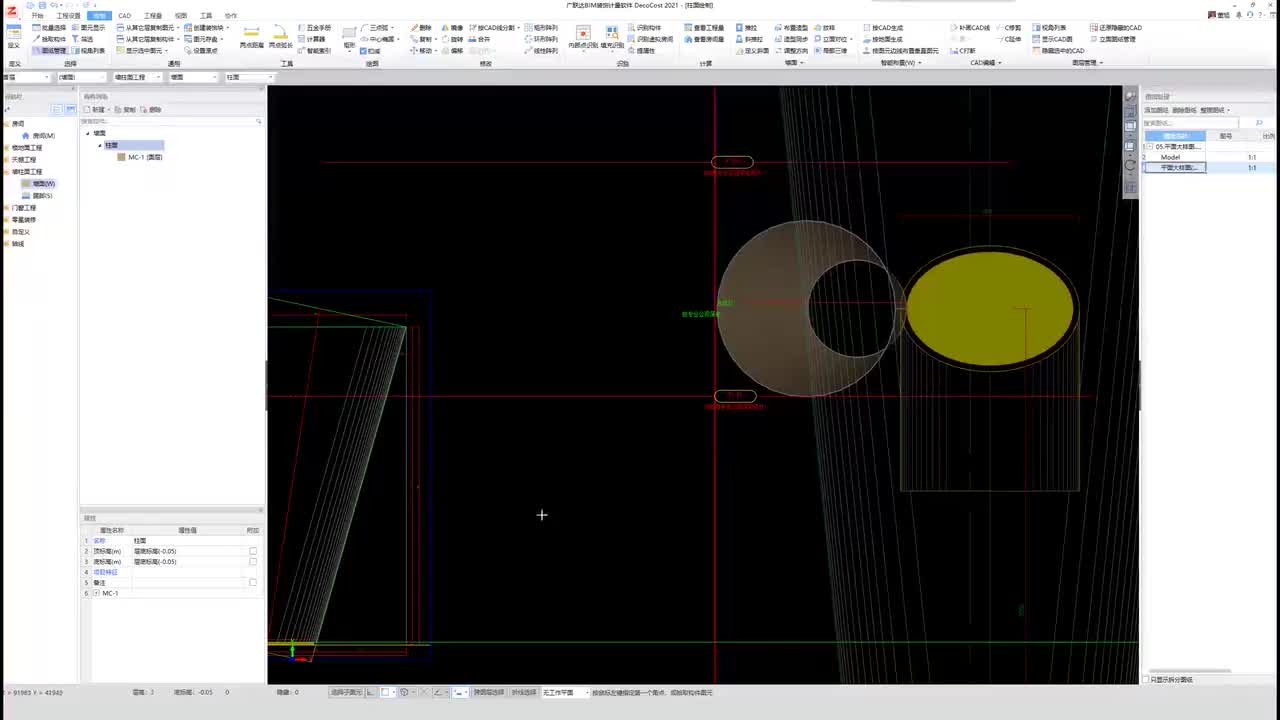
Task: Click the 两点距离 measure tool icon
Action: (x=251, y=35)
